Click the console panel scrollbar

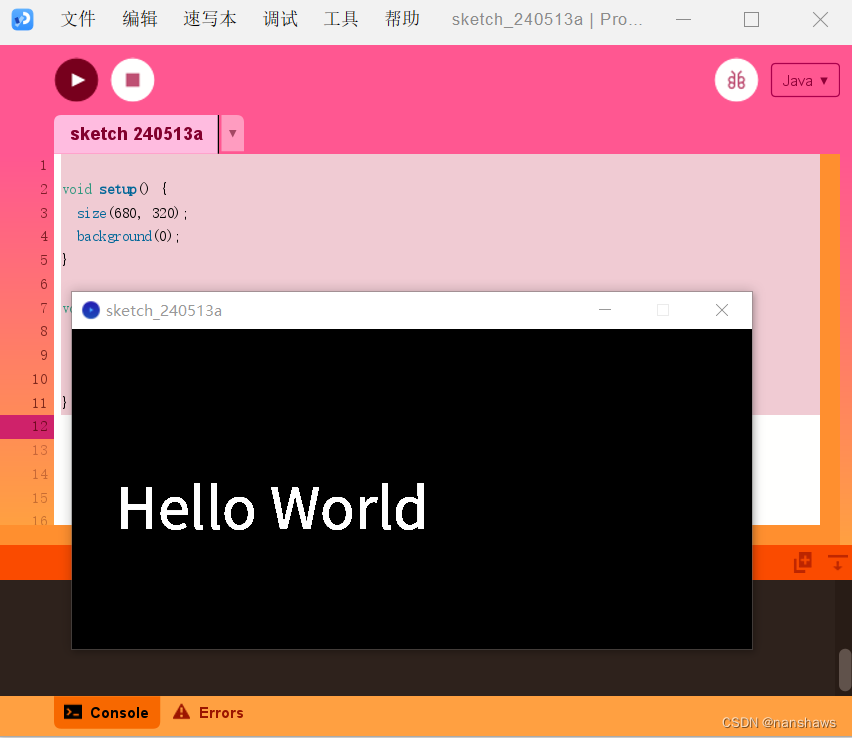click(843, 670)
